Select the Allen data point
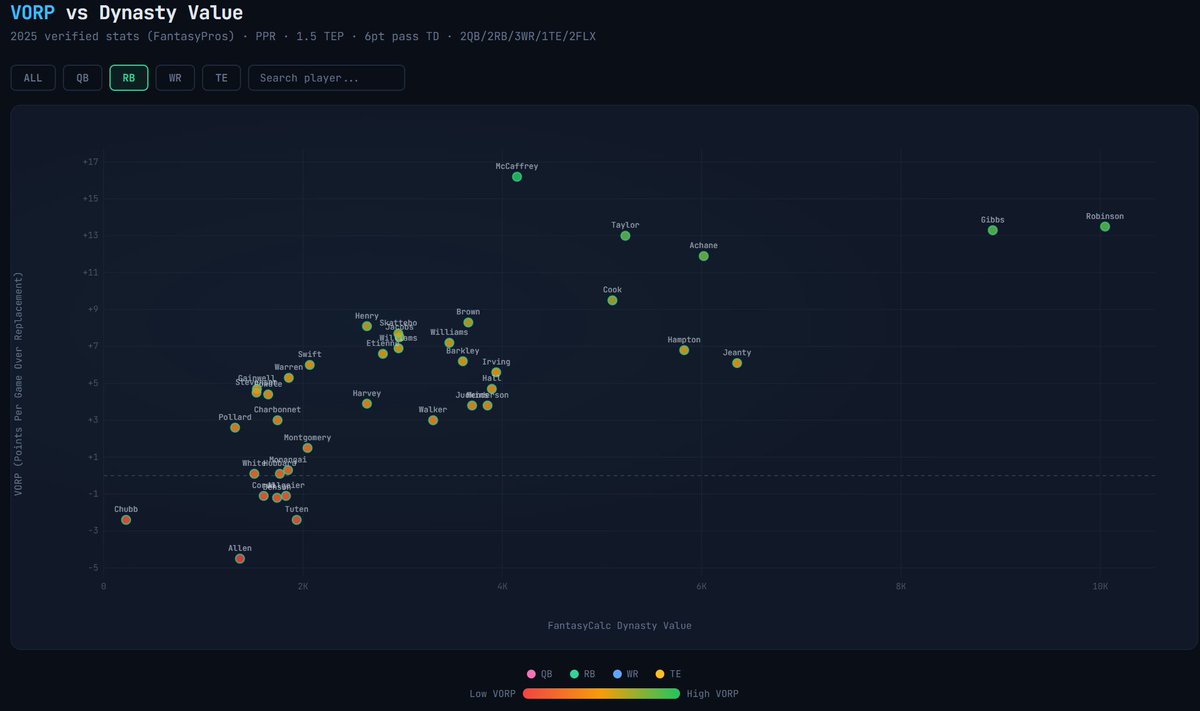1200x711 pixels. coord(240,559)
